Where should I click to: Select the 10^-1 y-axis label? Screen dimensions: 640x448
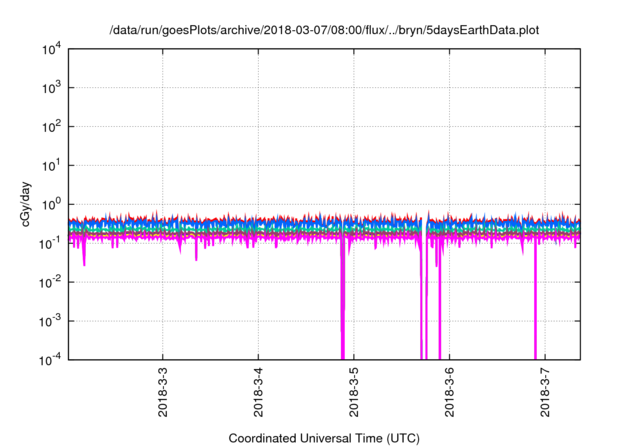[50, 244]
